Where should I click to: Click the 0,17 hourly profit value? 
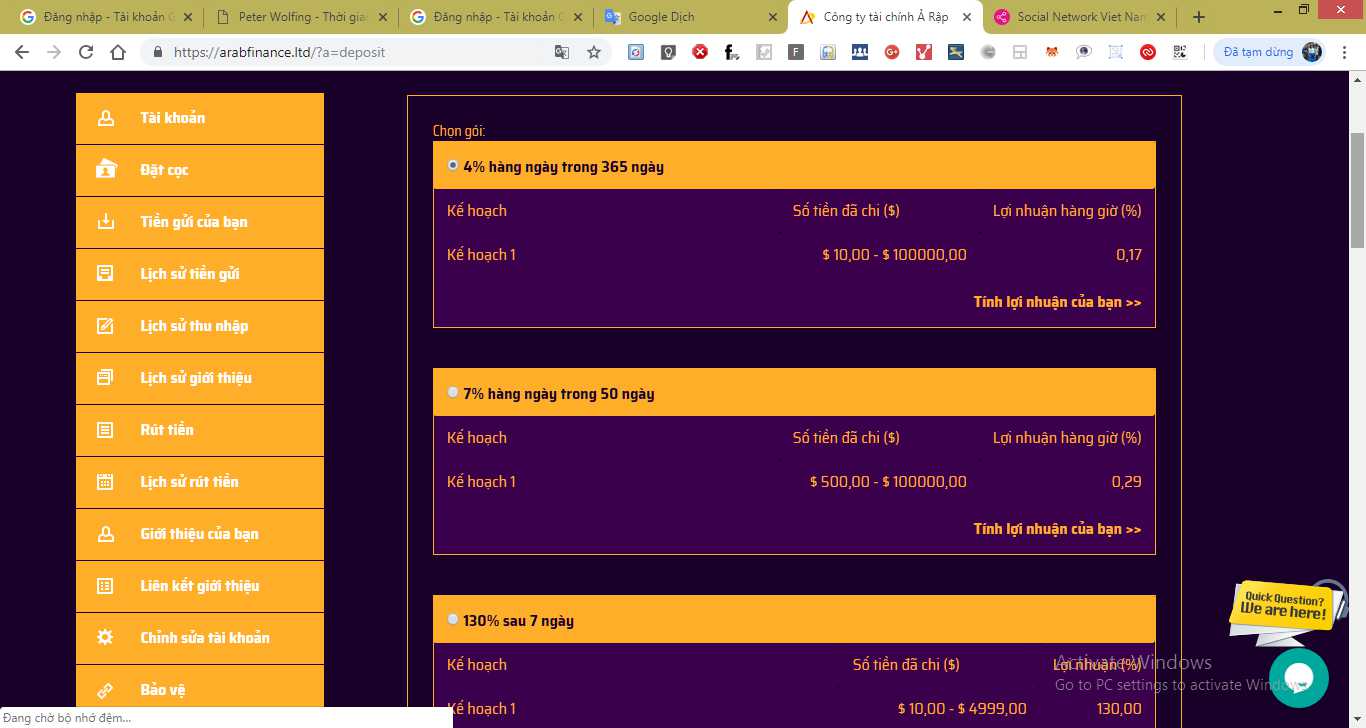[1129, 255]
